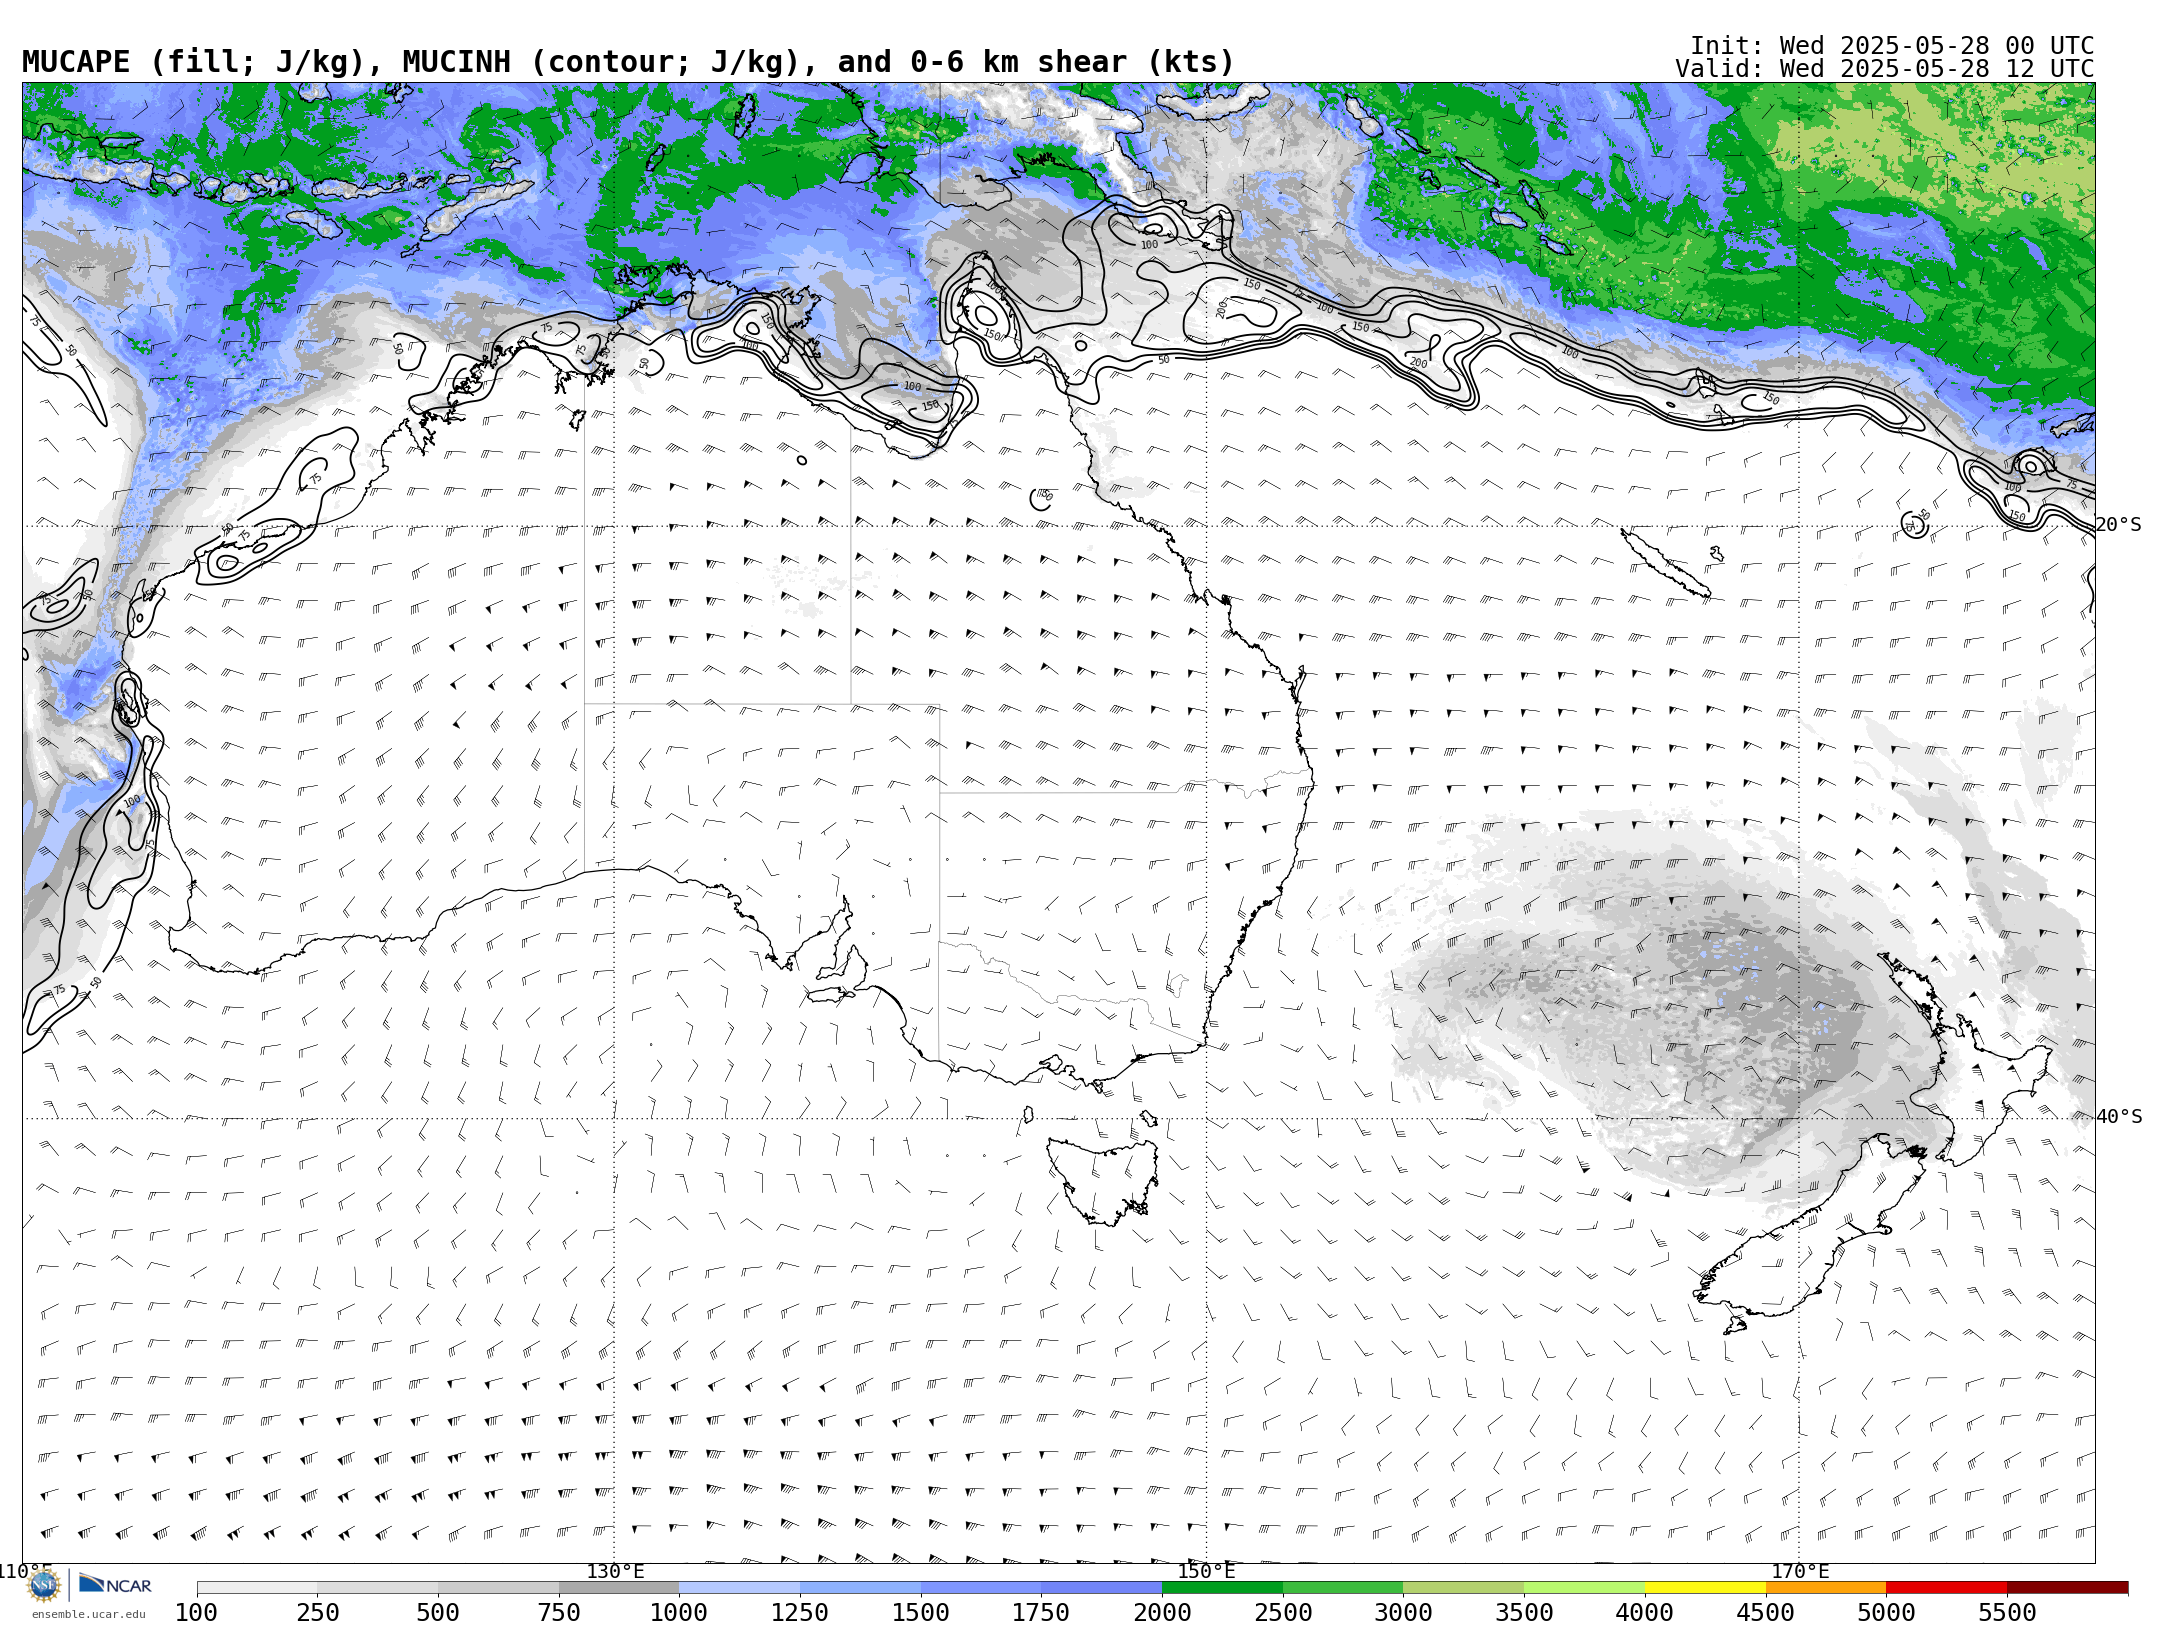This screenshot has width=2160, height=1626.
Task: Click the colorbar tick label 250
Action: click(x=317, y=1613)
